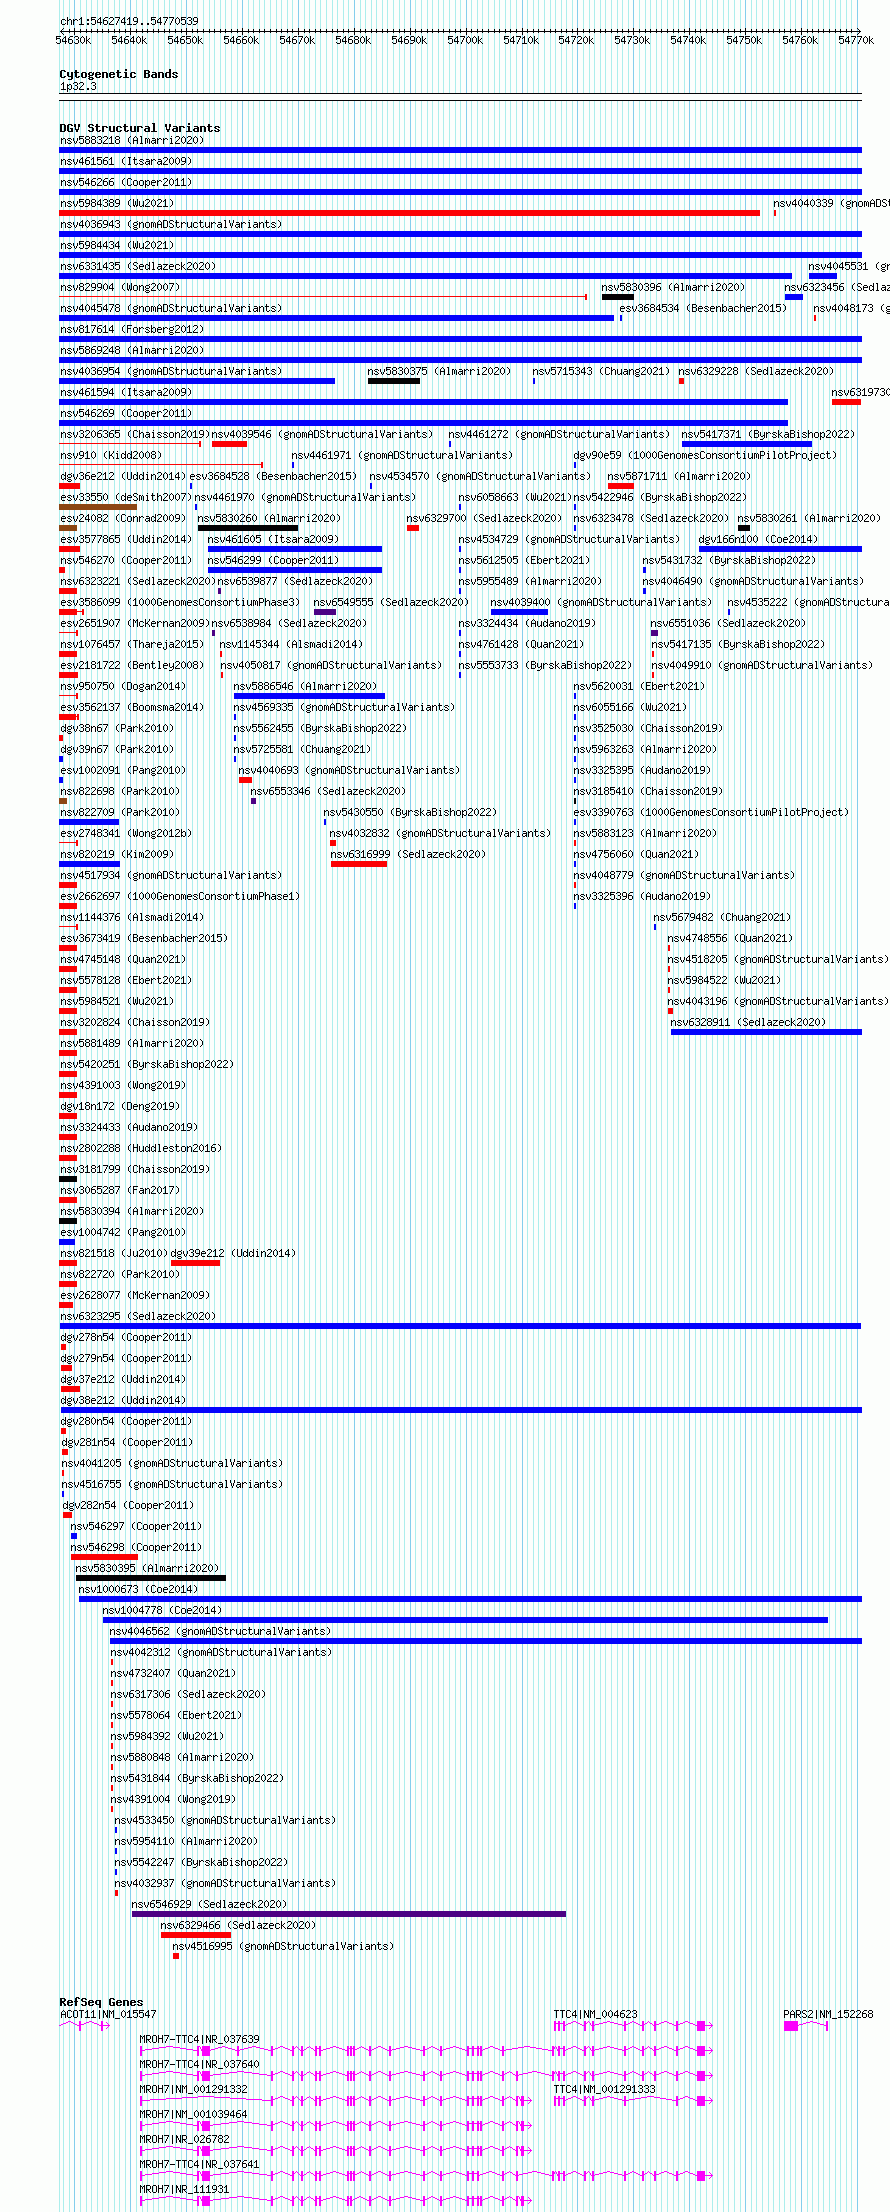
Task: Open MROH7|NR_026782 transcript label
Action: pos(184,2139)
